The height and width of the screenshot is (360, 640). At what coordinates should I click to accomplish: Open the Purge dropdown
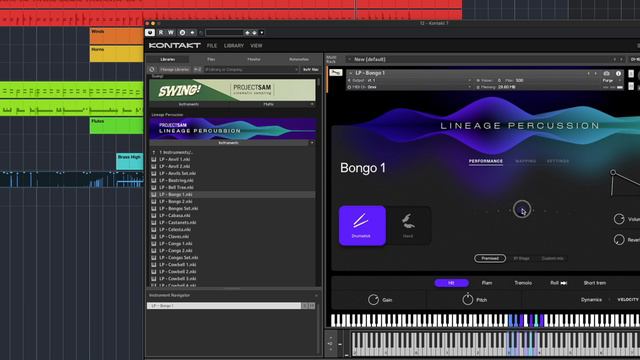611,80
